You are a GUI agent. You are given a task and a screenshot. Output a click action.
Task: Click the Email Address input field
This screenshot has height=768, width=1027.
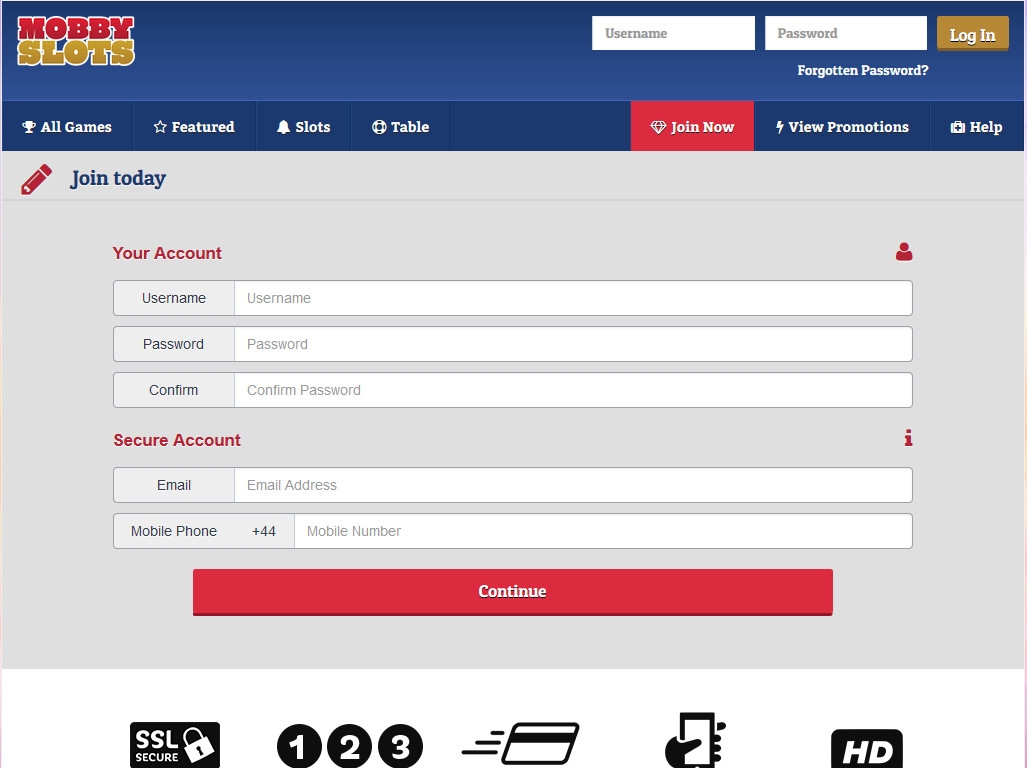coord(572,485)
